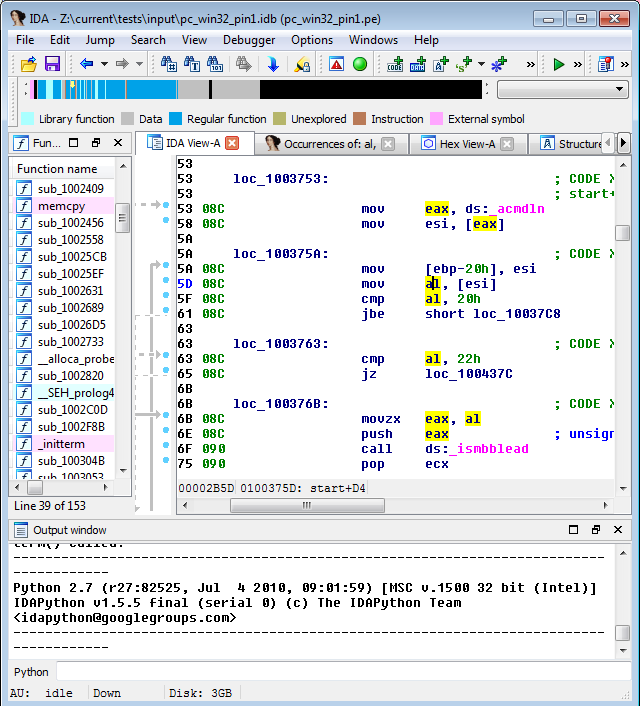The height and width of the screenshot is (706, 640).
Task: Expand the far-right toolbar overflow chevron
Action: pos(625,65)
